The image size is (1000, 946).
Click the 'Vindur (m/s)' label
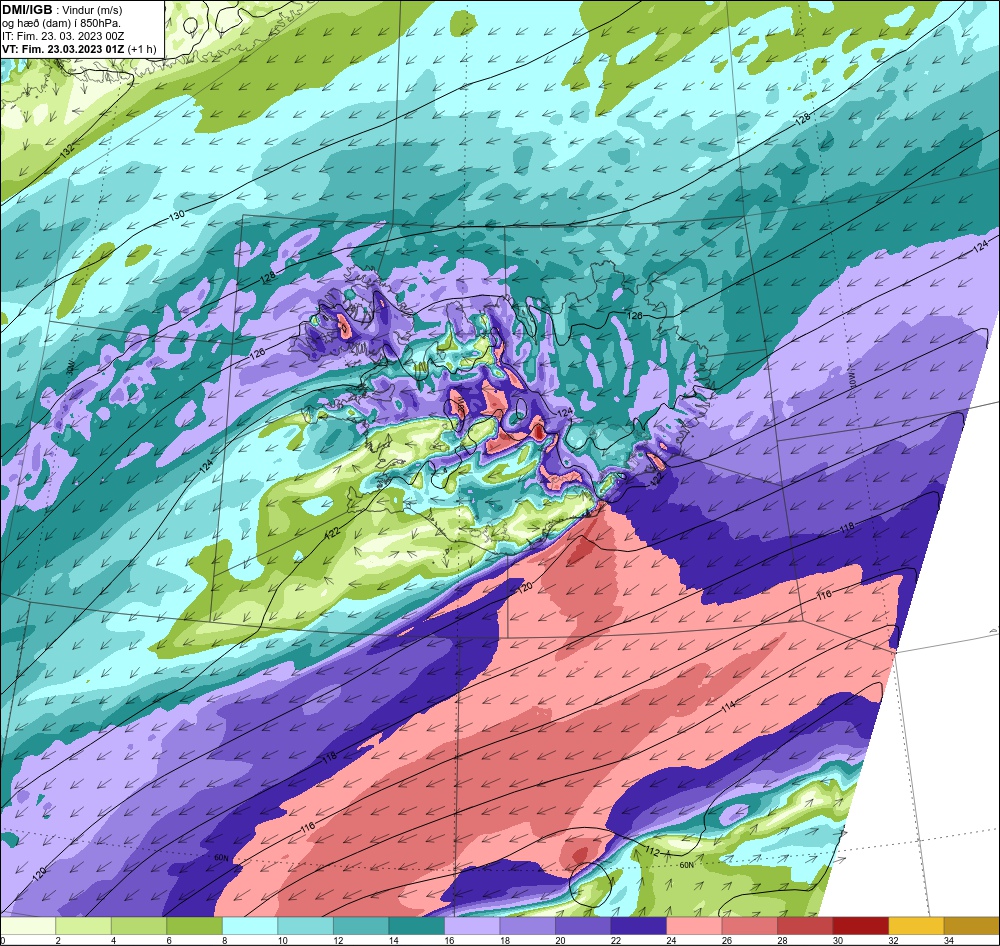92,11
